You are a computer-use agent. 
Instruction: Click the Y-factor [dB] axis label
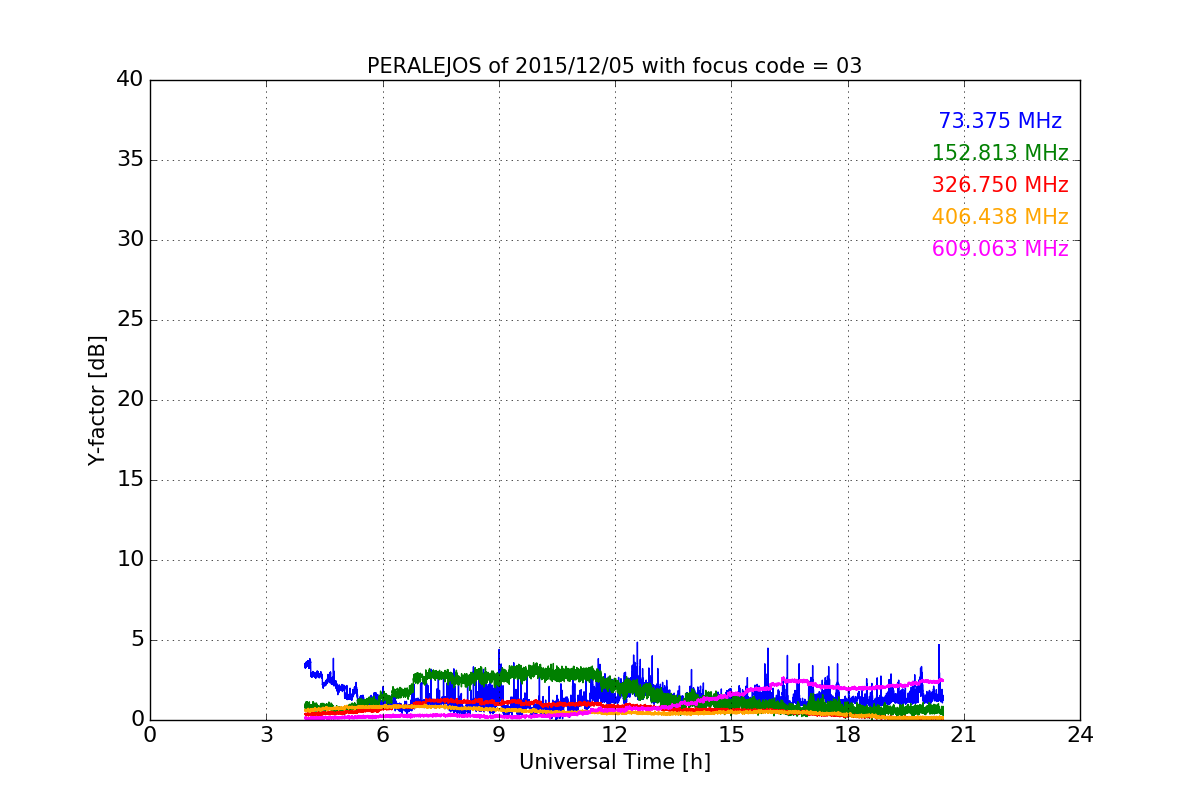click(97, 400)
